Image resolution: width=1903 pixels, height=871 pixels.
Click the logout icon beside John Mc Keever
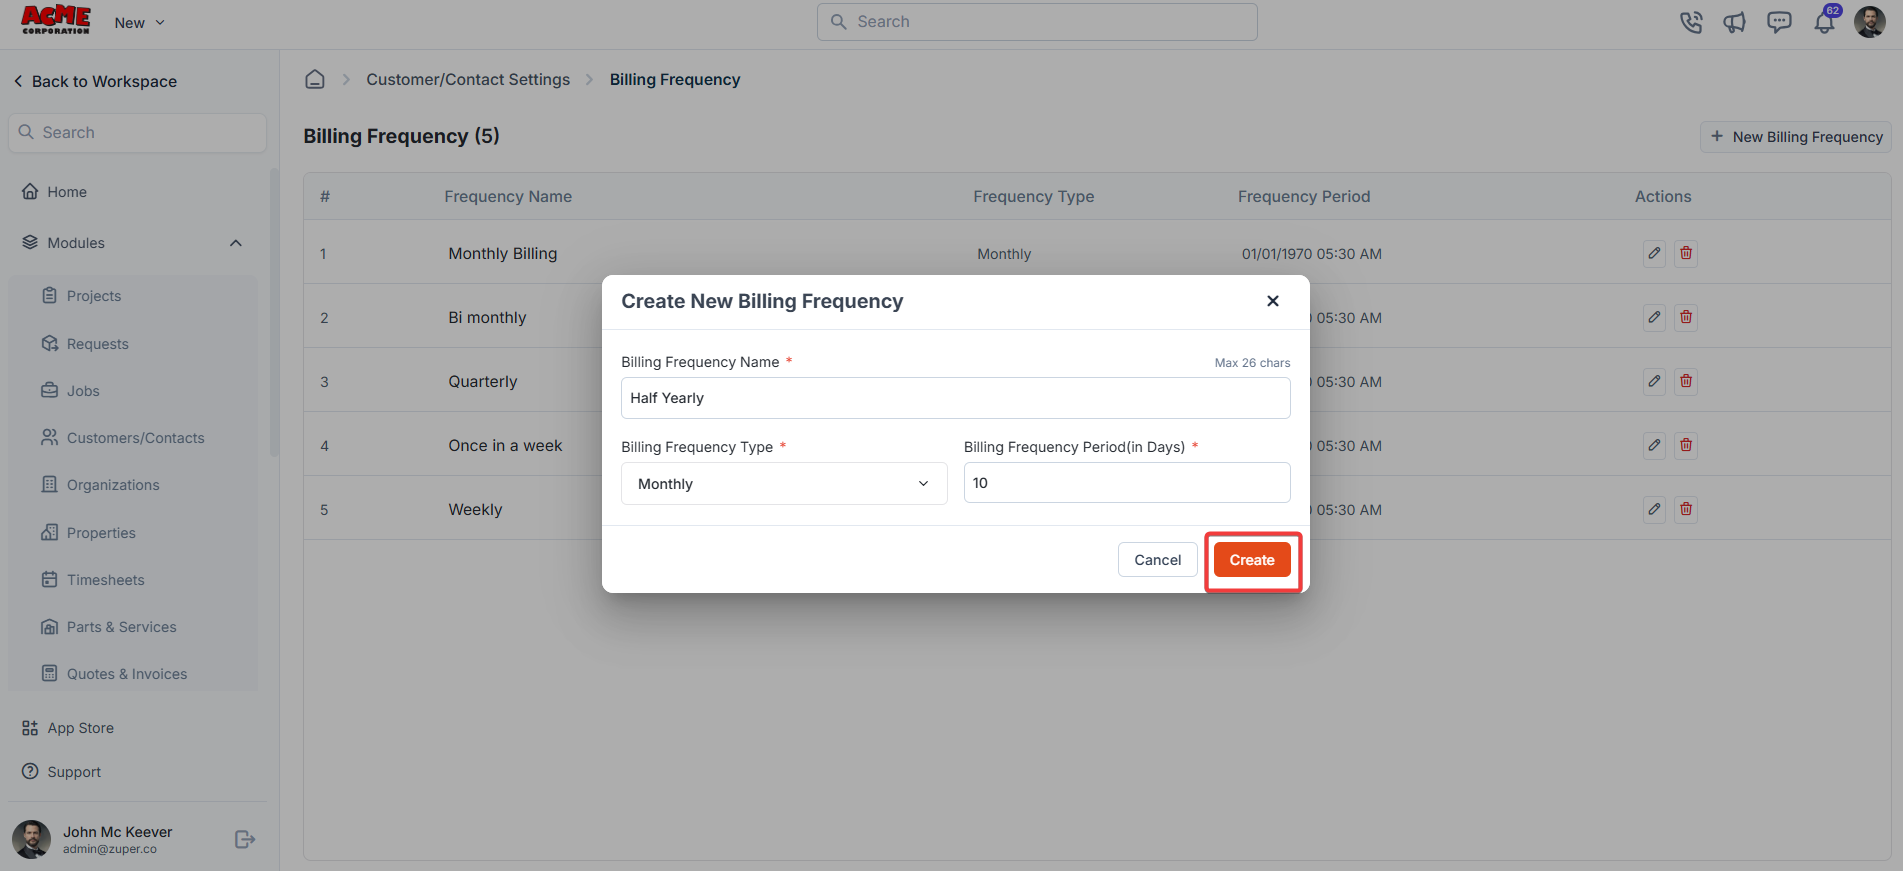tap(244, 839)
